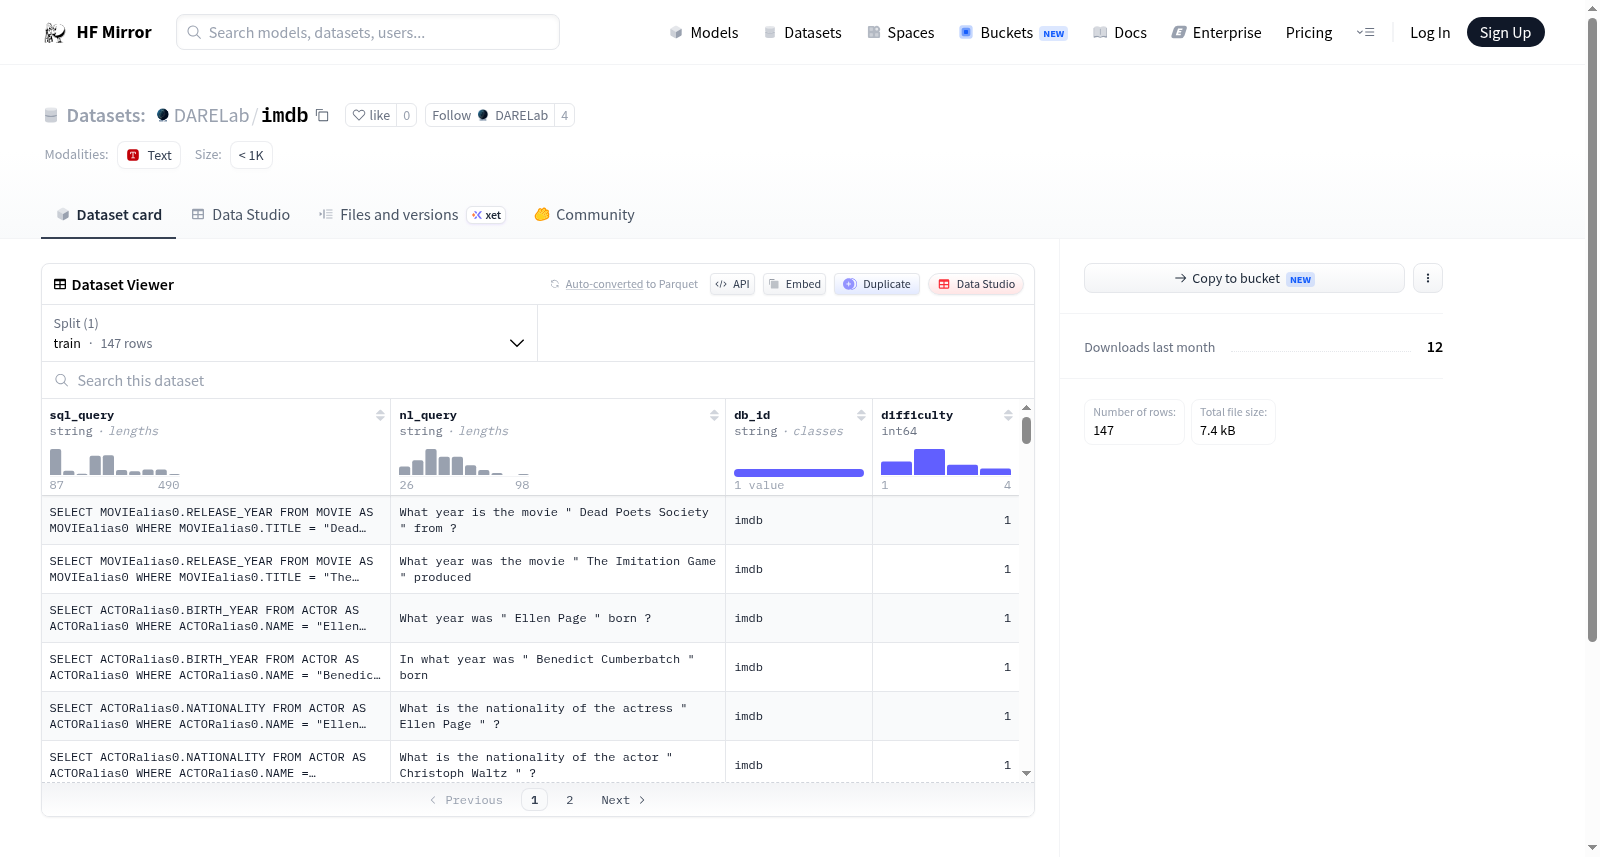Screen dimensions: 1600x857
Task: Focus the Search this dataset field
Action: click(x=538, y=381)
